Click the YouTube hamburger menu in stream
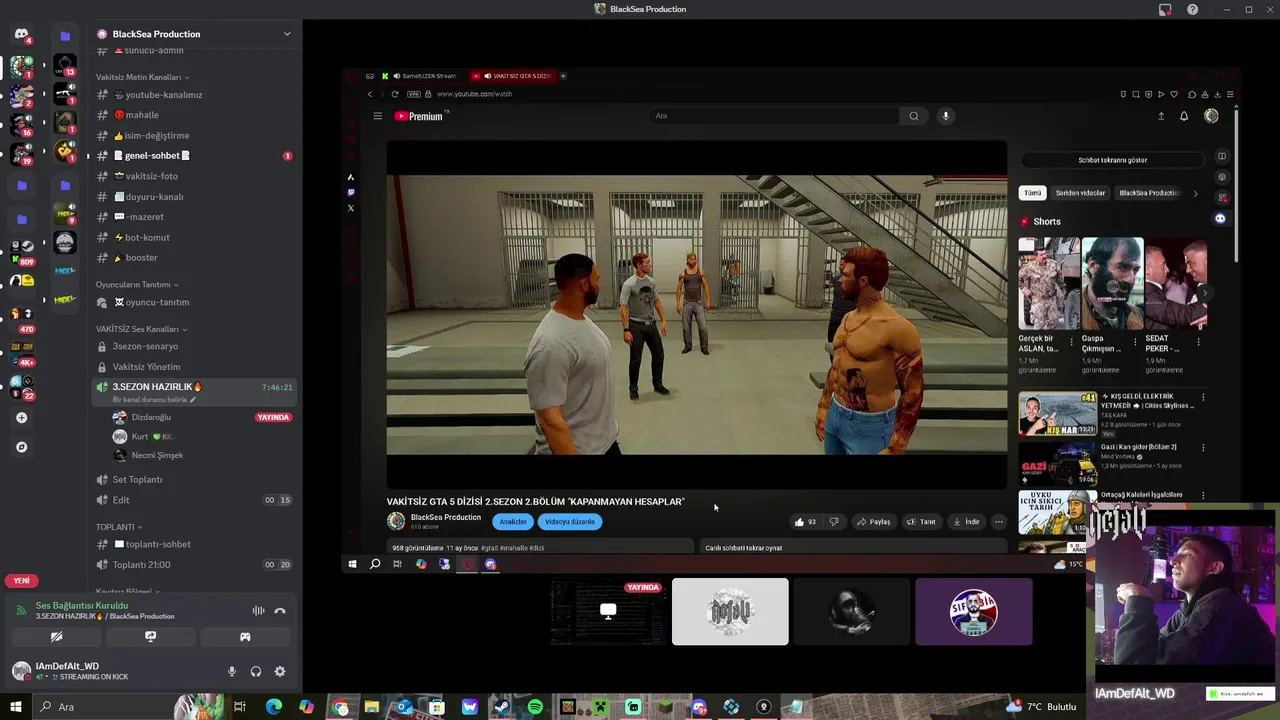The image size is (1280, 720). coord(377,116)
